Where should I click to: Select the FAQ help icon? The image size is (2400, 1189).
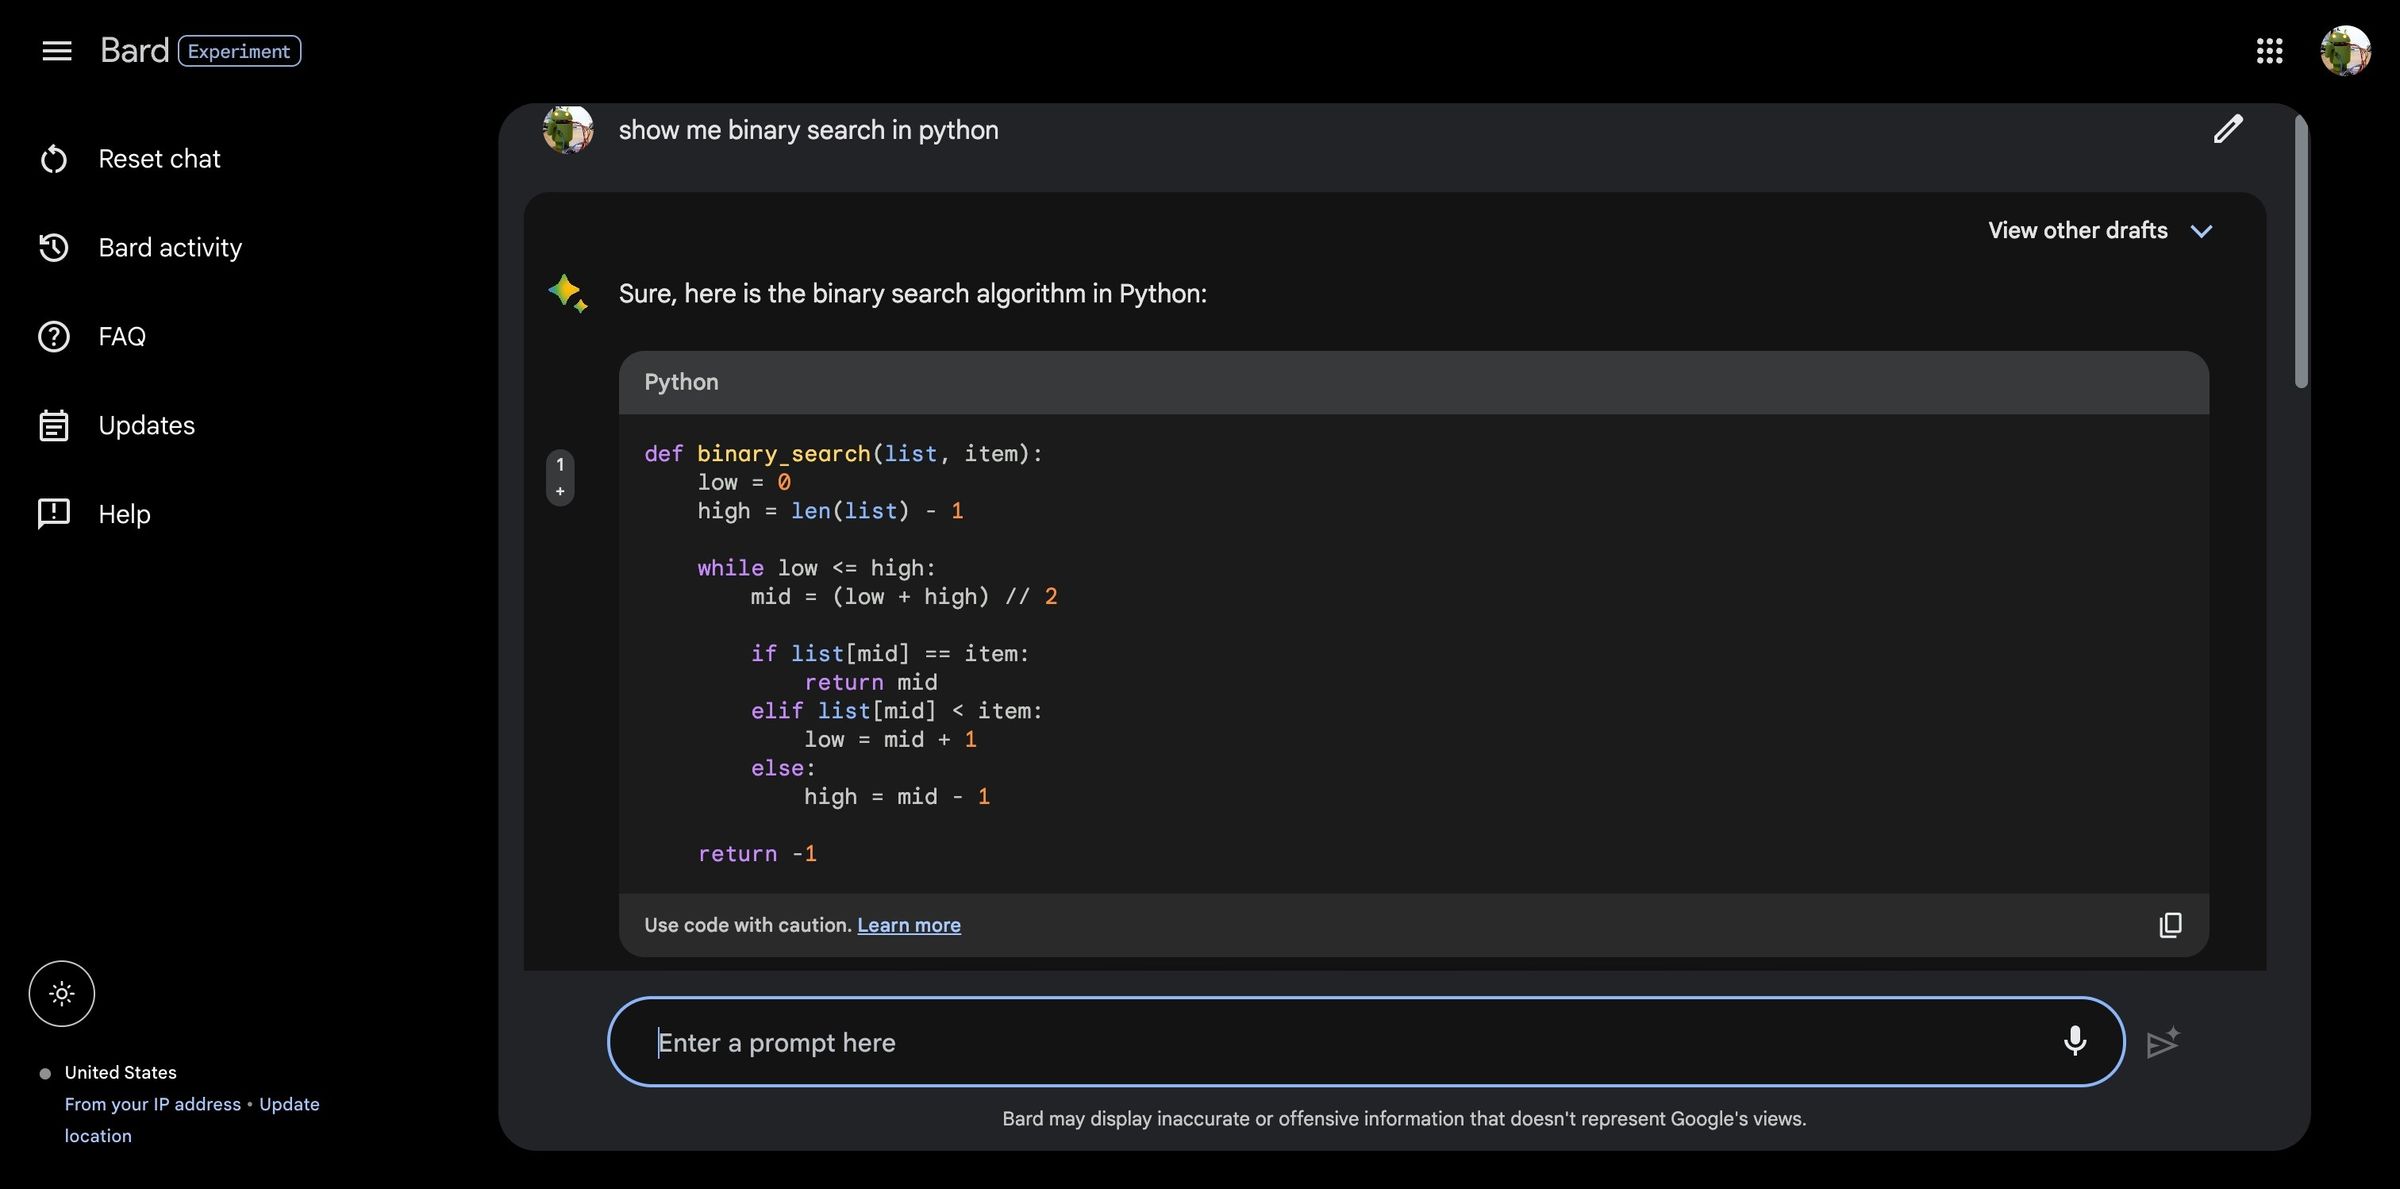click(53, 336)
